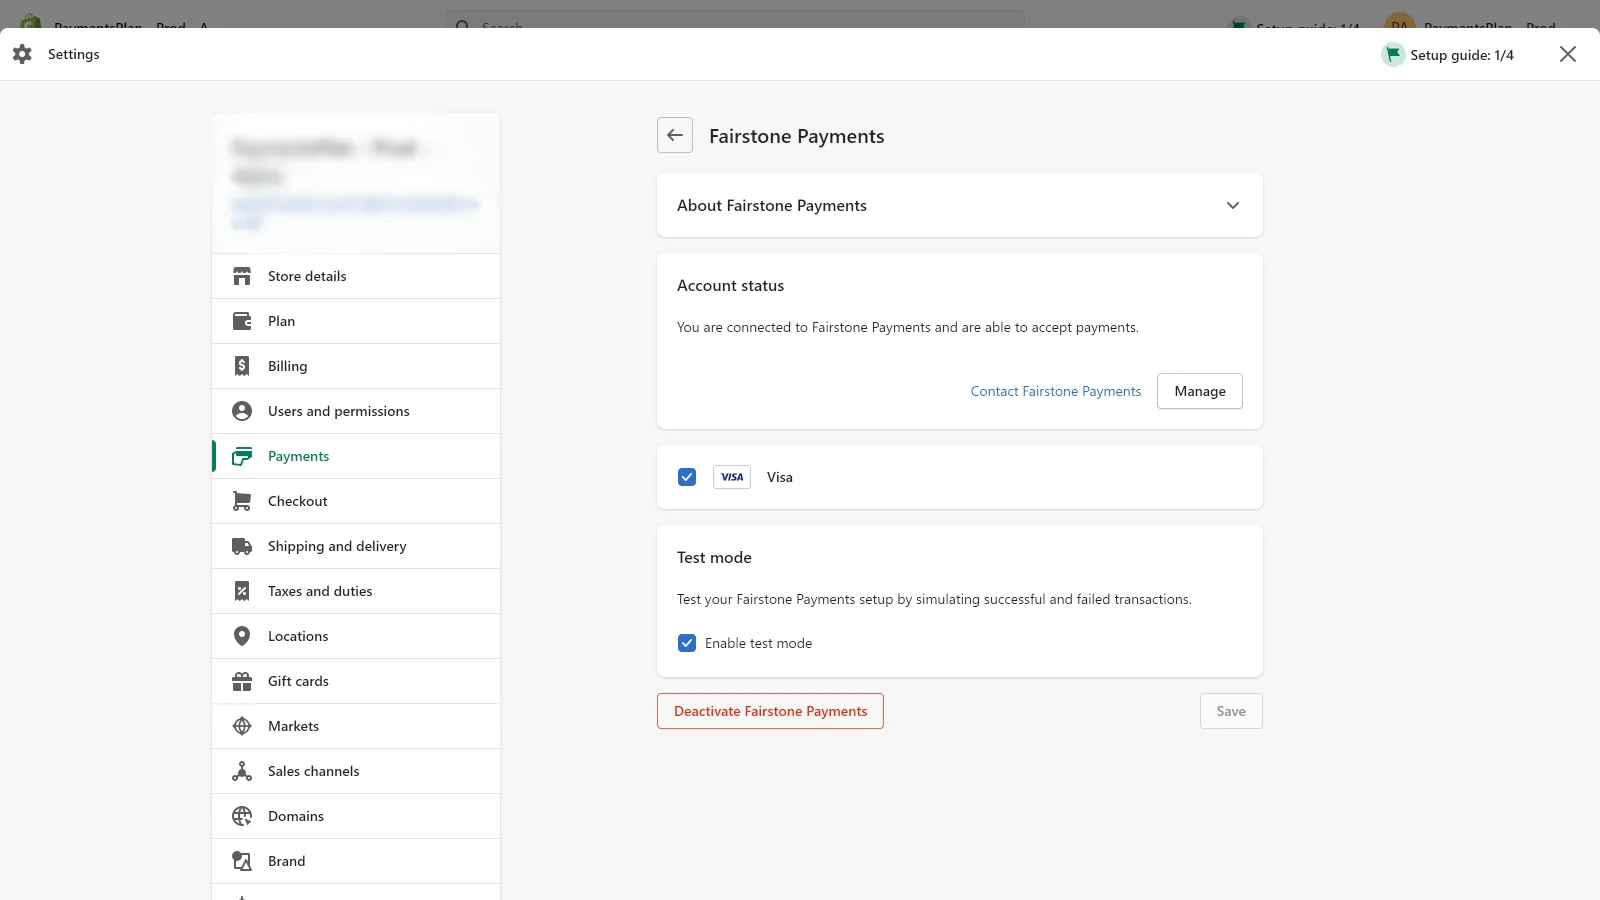Click the Enable test mode label
The width and height of the screenshot is (1600, 900).
[x=758, y=643]
